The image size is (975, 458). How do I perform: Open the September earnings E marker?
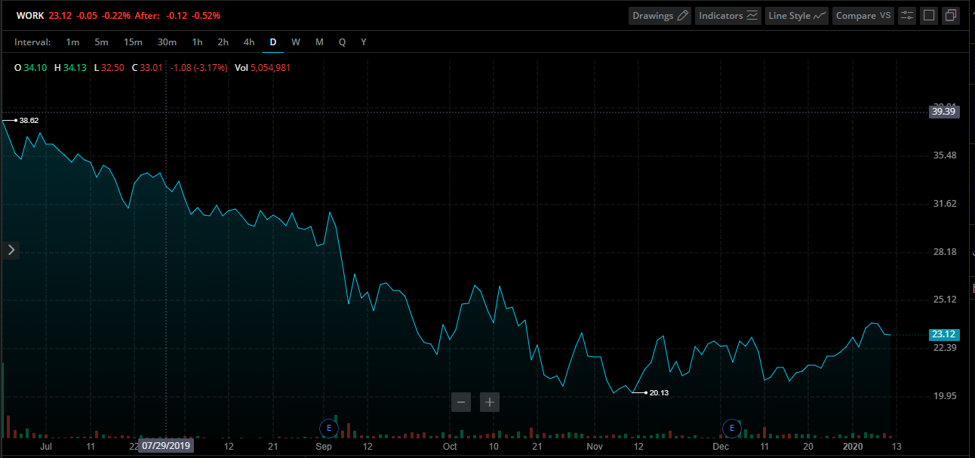(x=328, y=428)
